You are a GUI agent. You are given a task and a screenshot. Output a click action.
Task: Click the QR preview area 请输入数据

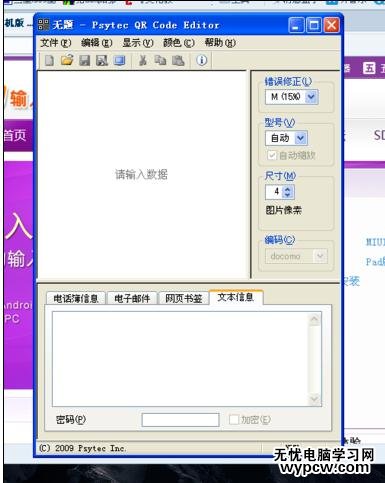[141, 174]
